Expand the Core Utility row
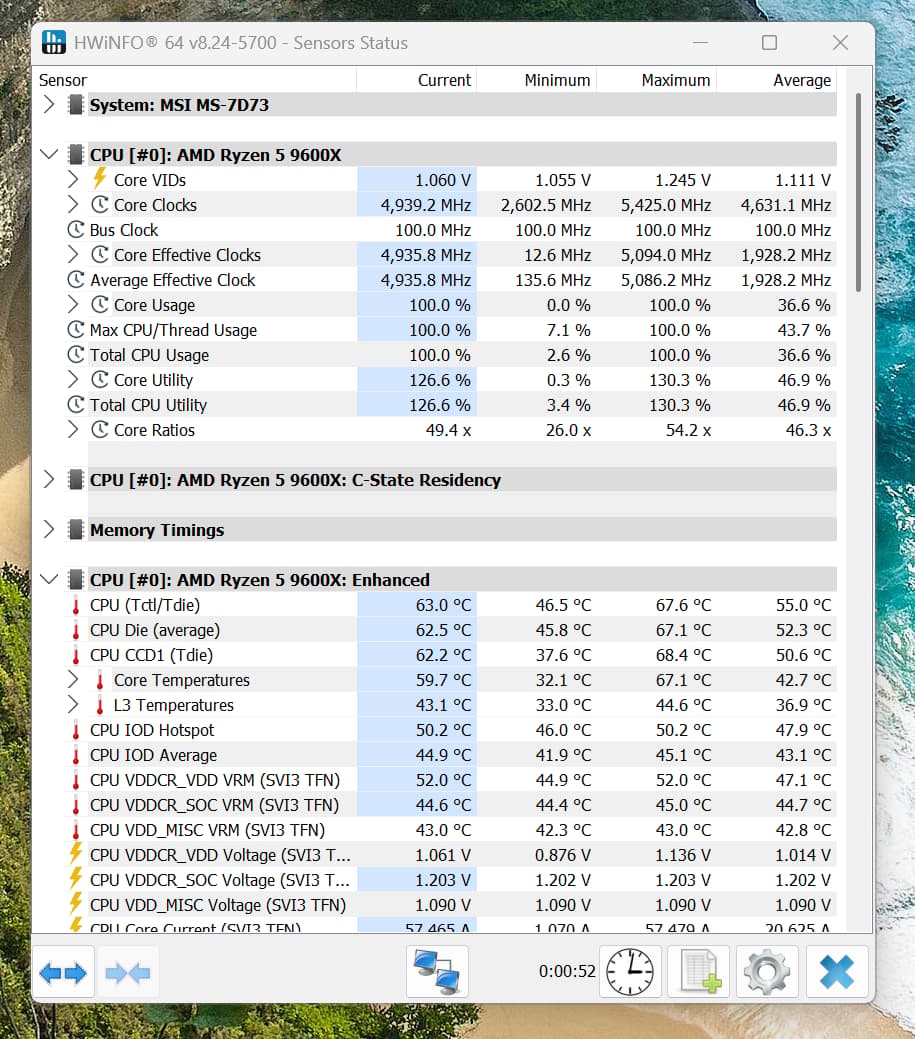This screenshot has height=1039, width=915. tap(73, 380)
